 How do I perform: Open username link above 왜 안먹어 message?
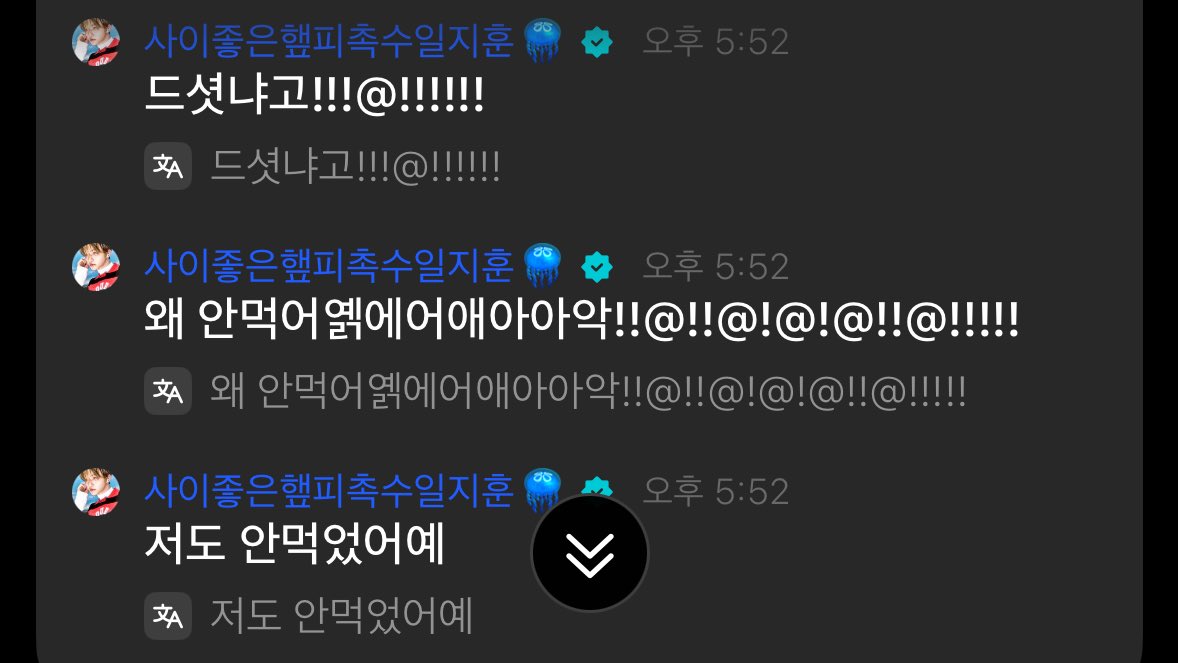click(x=329, y=266)
